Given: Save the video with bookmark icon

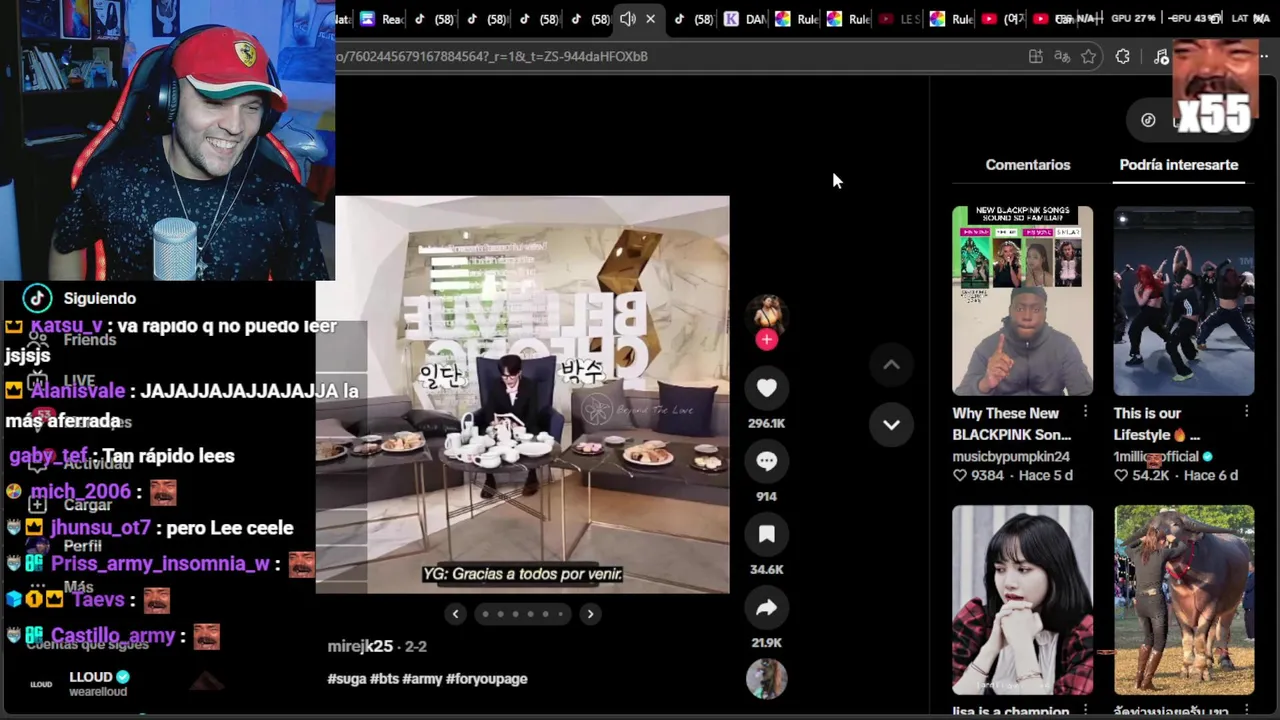Looking at the screenshot, I should 767,535.
